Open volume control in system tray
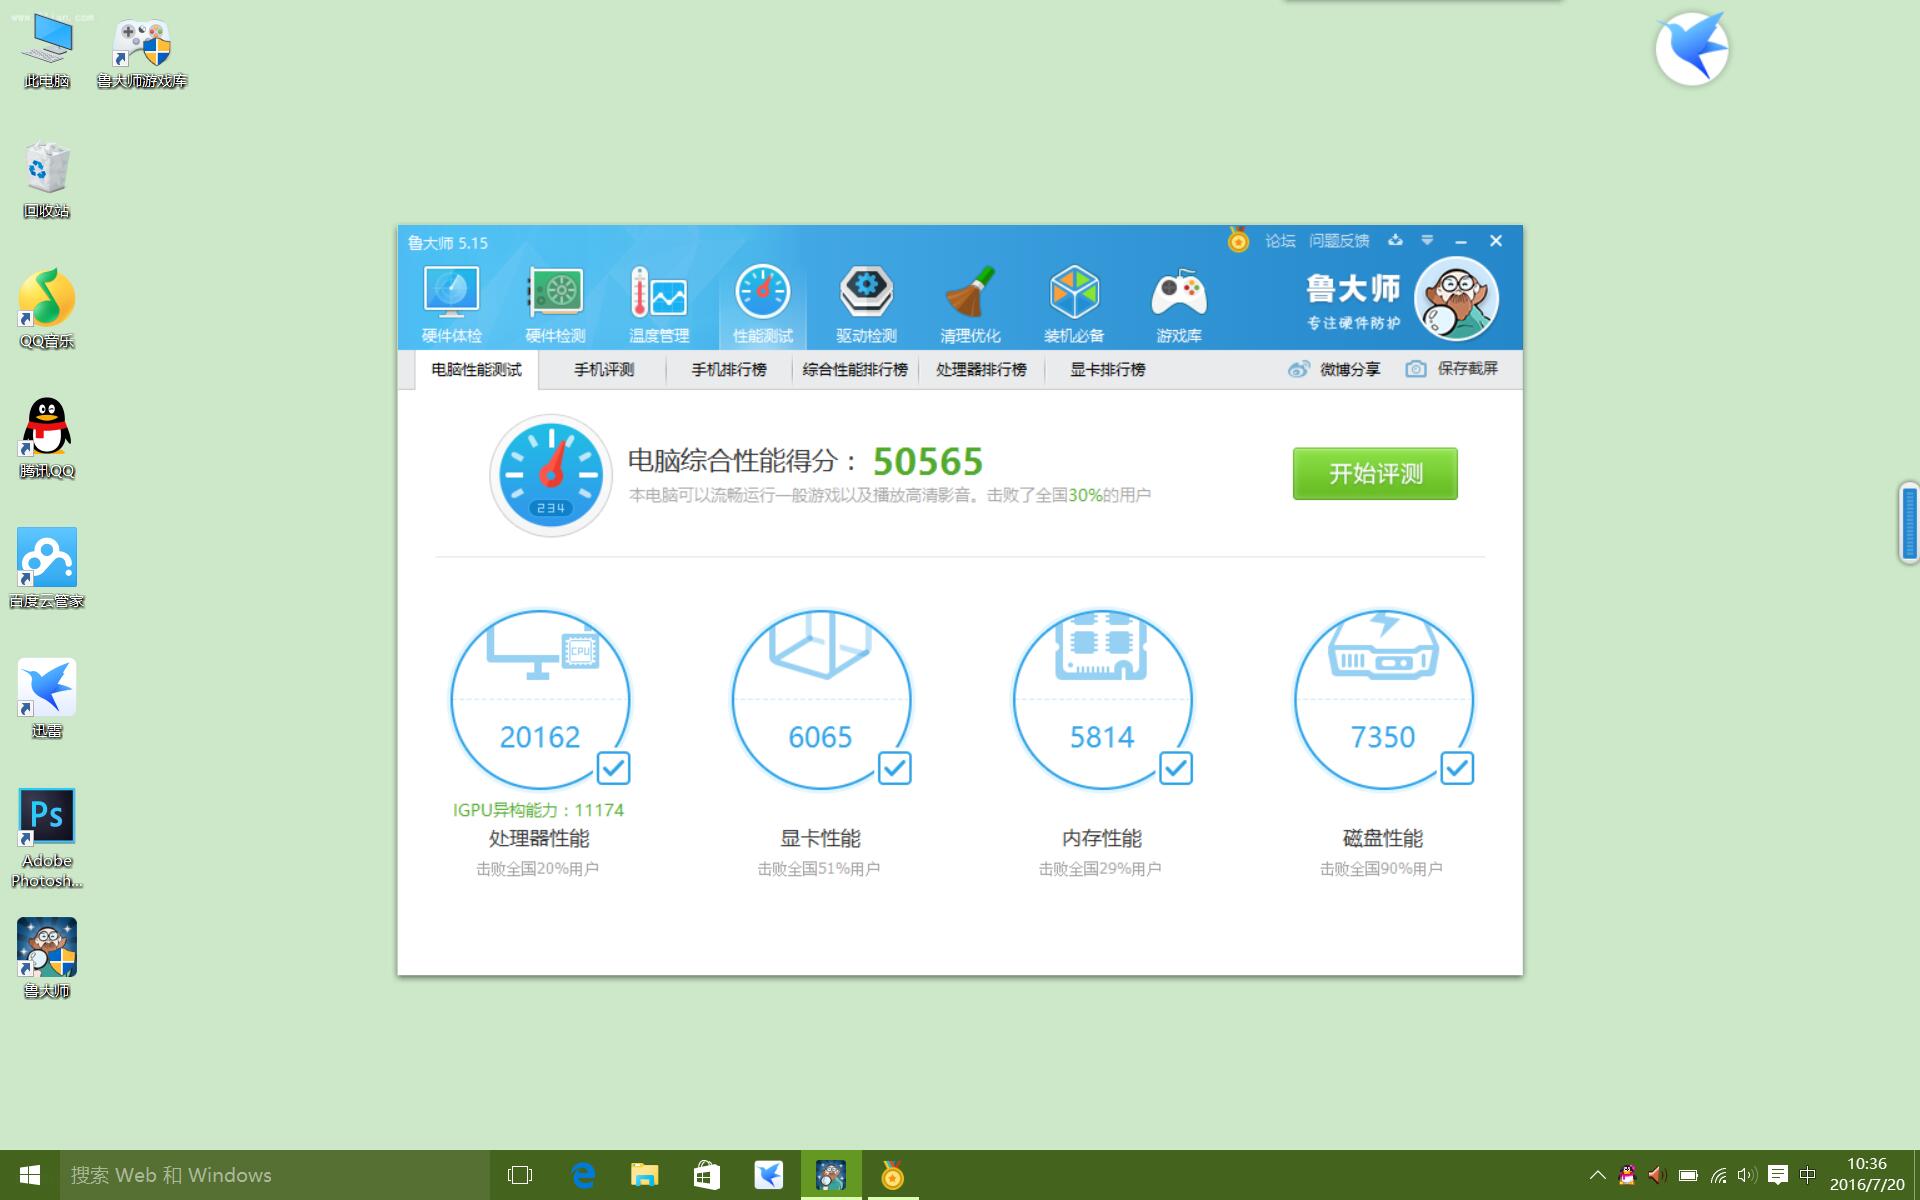This screenshot has height=1200, width=1920. [x=1746, y=1175]
